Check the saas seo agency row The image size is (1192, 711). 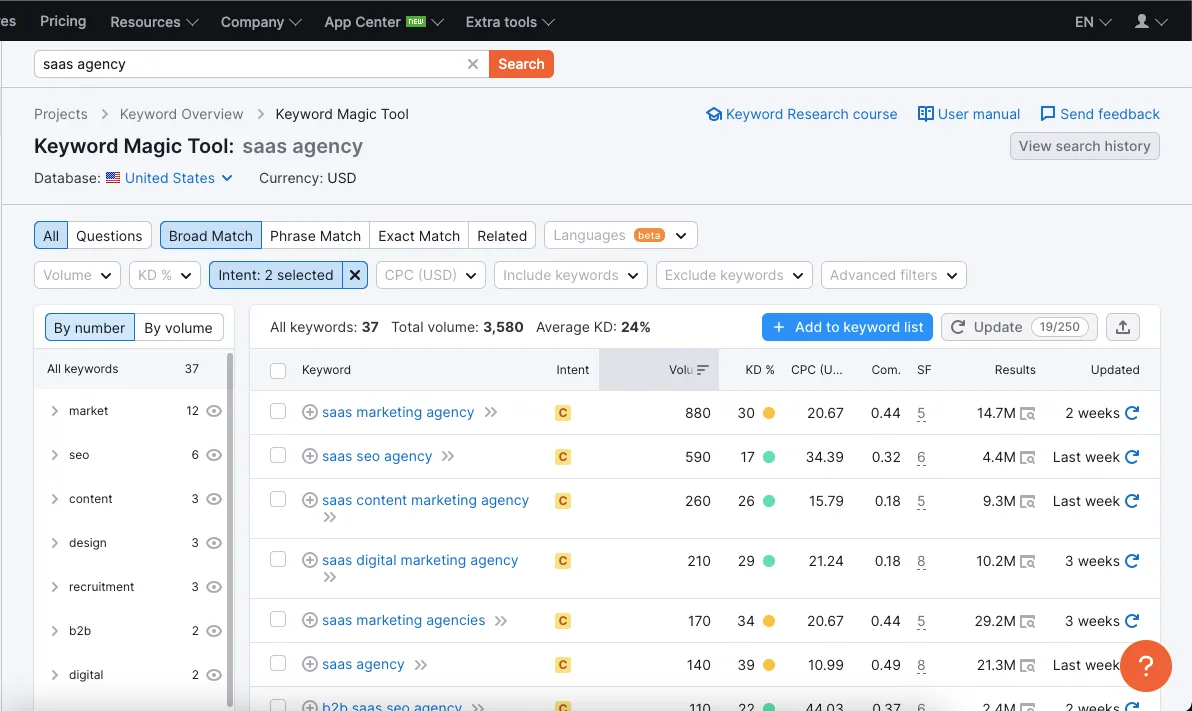278,455
